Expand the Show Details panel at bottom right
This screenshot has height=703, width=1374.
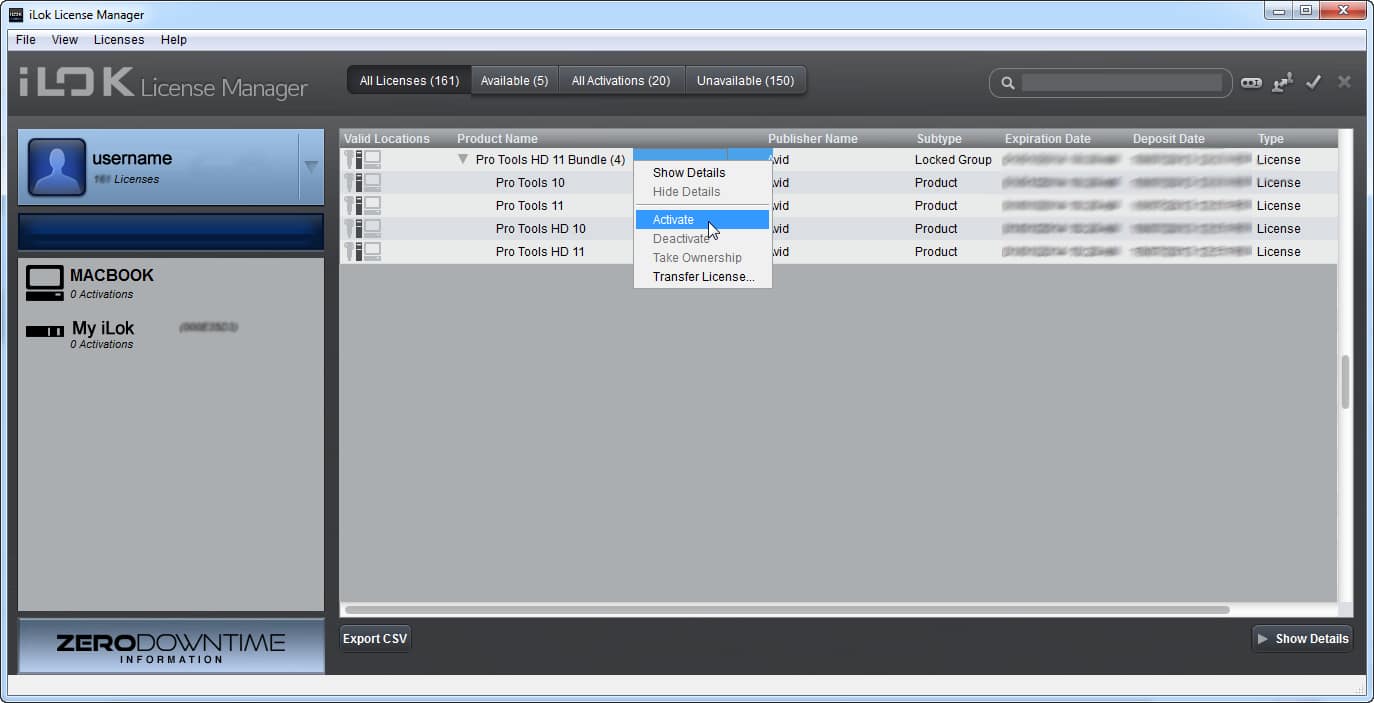1302,639
